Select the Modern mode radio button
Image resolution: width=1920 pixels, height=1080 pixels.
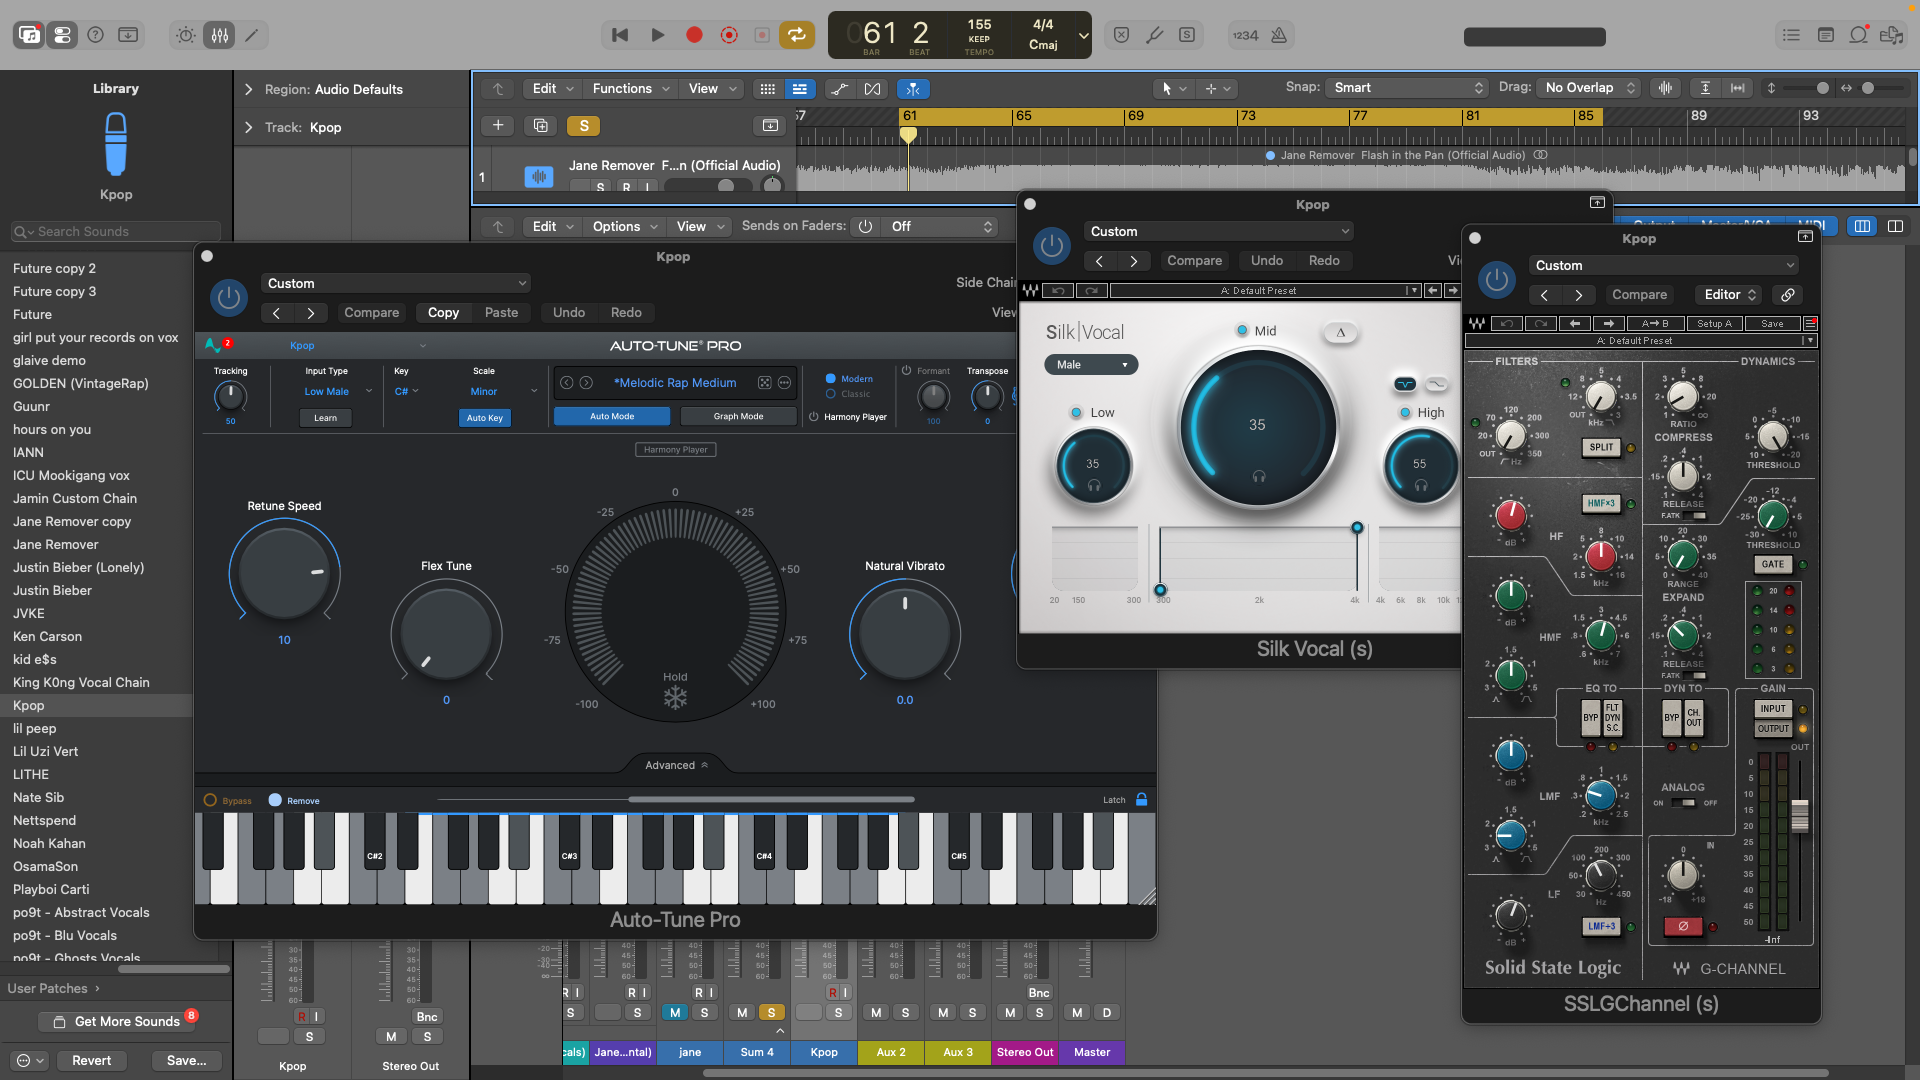click(830, 378)
